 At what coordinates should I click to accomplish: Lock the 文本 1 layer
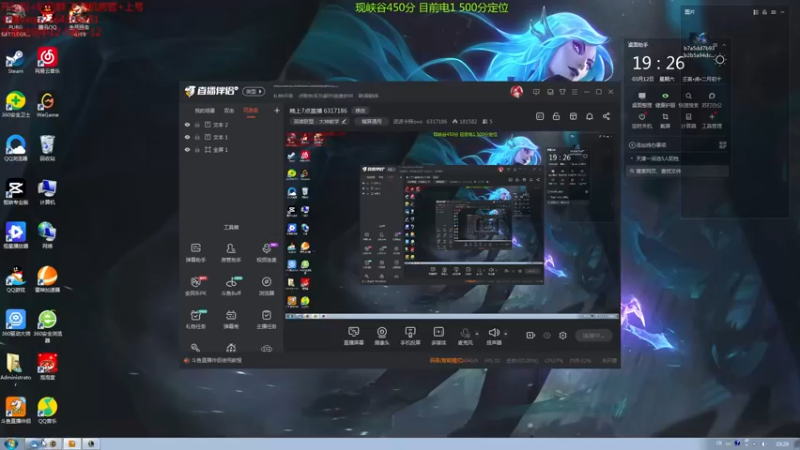(x=197, y=137)
